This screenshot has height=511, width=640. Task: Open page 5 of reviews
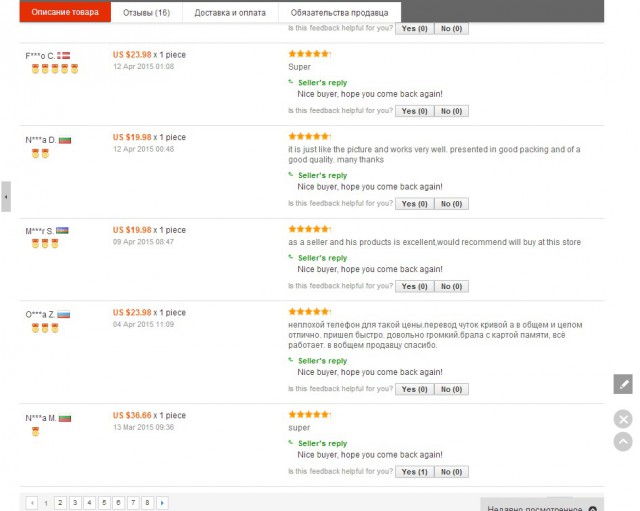[104, 502]
